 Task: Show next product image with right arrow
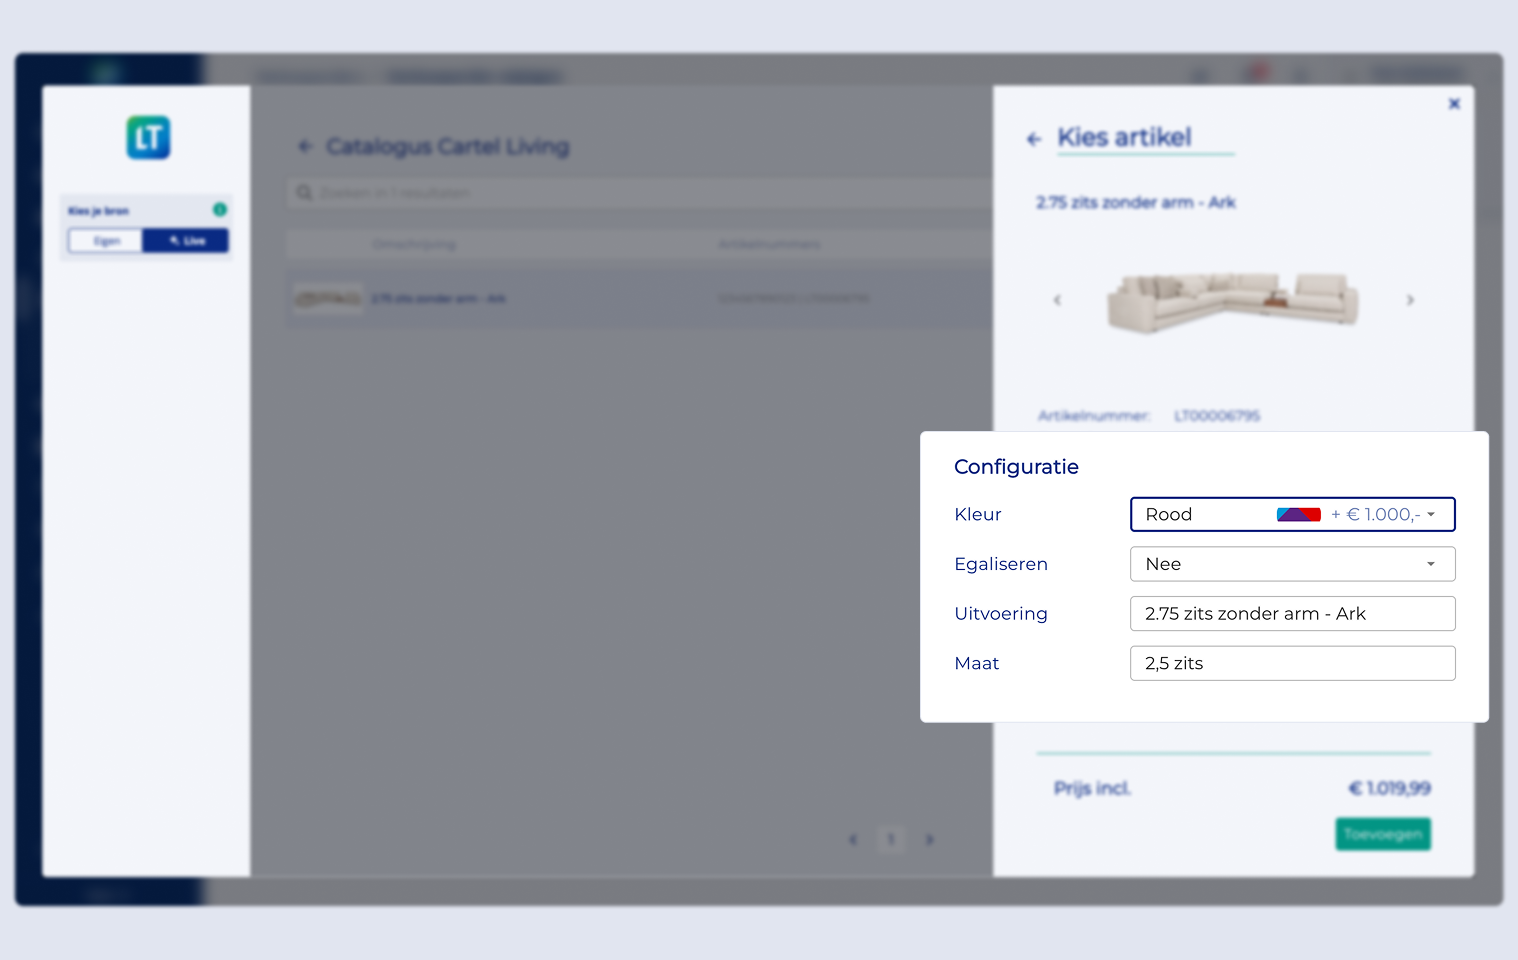click(1410, 300)
